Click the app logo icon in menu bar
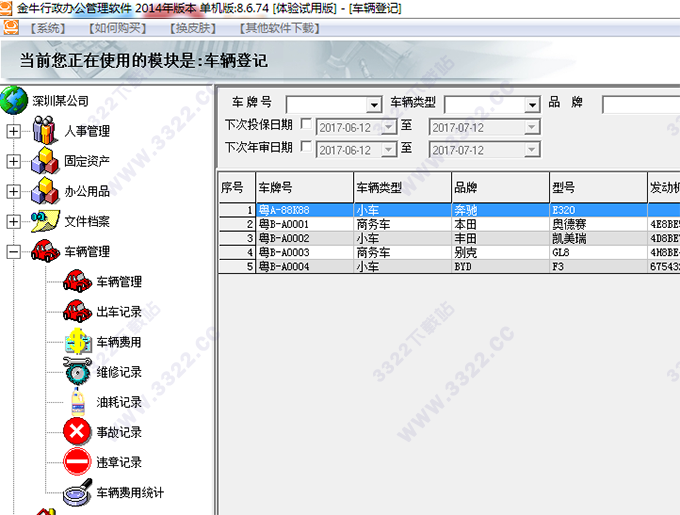Viewport: 680px width, 515px height. tap(11, 27)
